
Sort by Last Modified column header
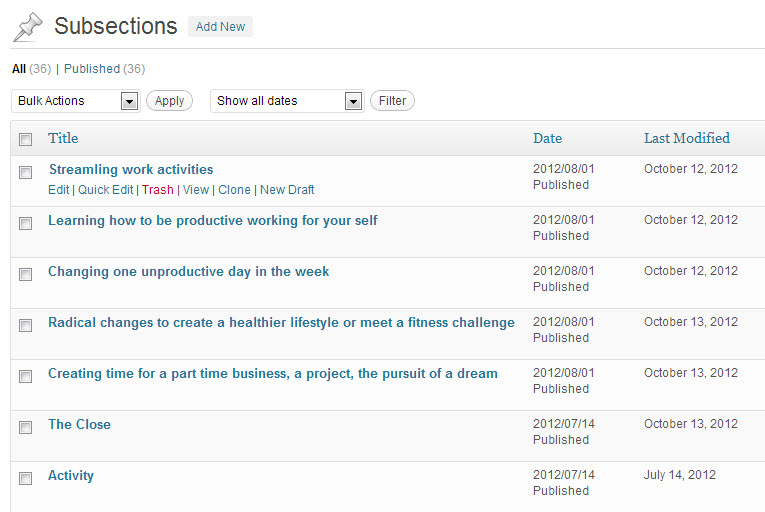686,138
